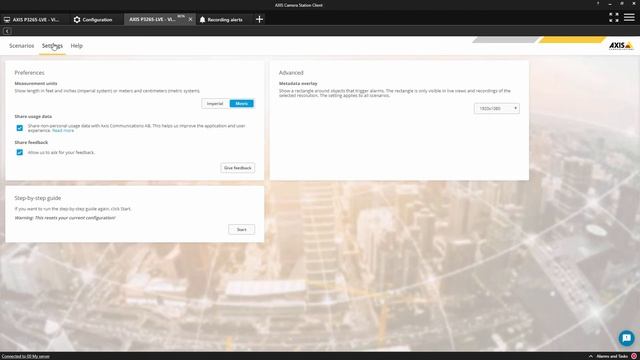Image resolution: width=640 pixels, height=360 pixels.
Task: Close the active AXIS P3265-LVE tab
Action: point(190,20)
